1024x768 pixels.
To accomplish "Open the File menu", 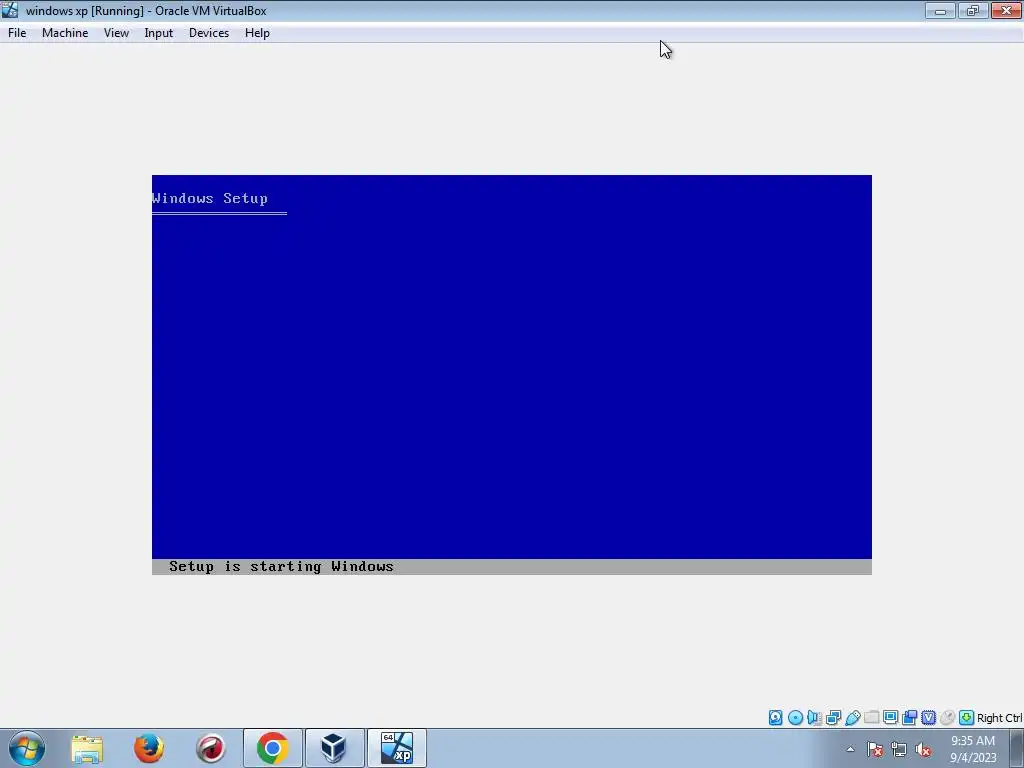I will (17, 33).
